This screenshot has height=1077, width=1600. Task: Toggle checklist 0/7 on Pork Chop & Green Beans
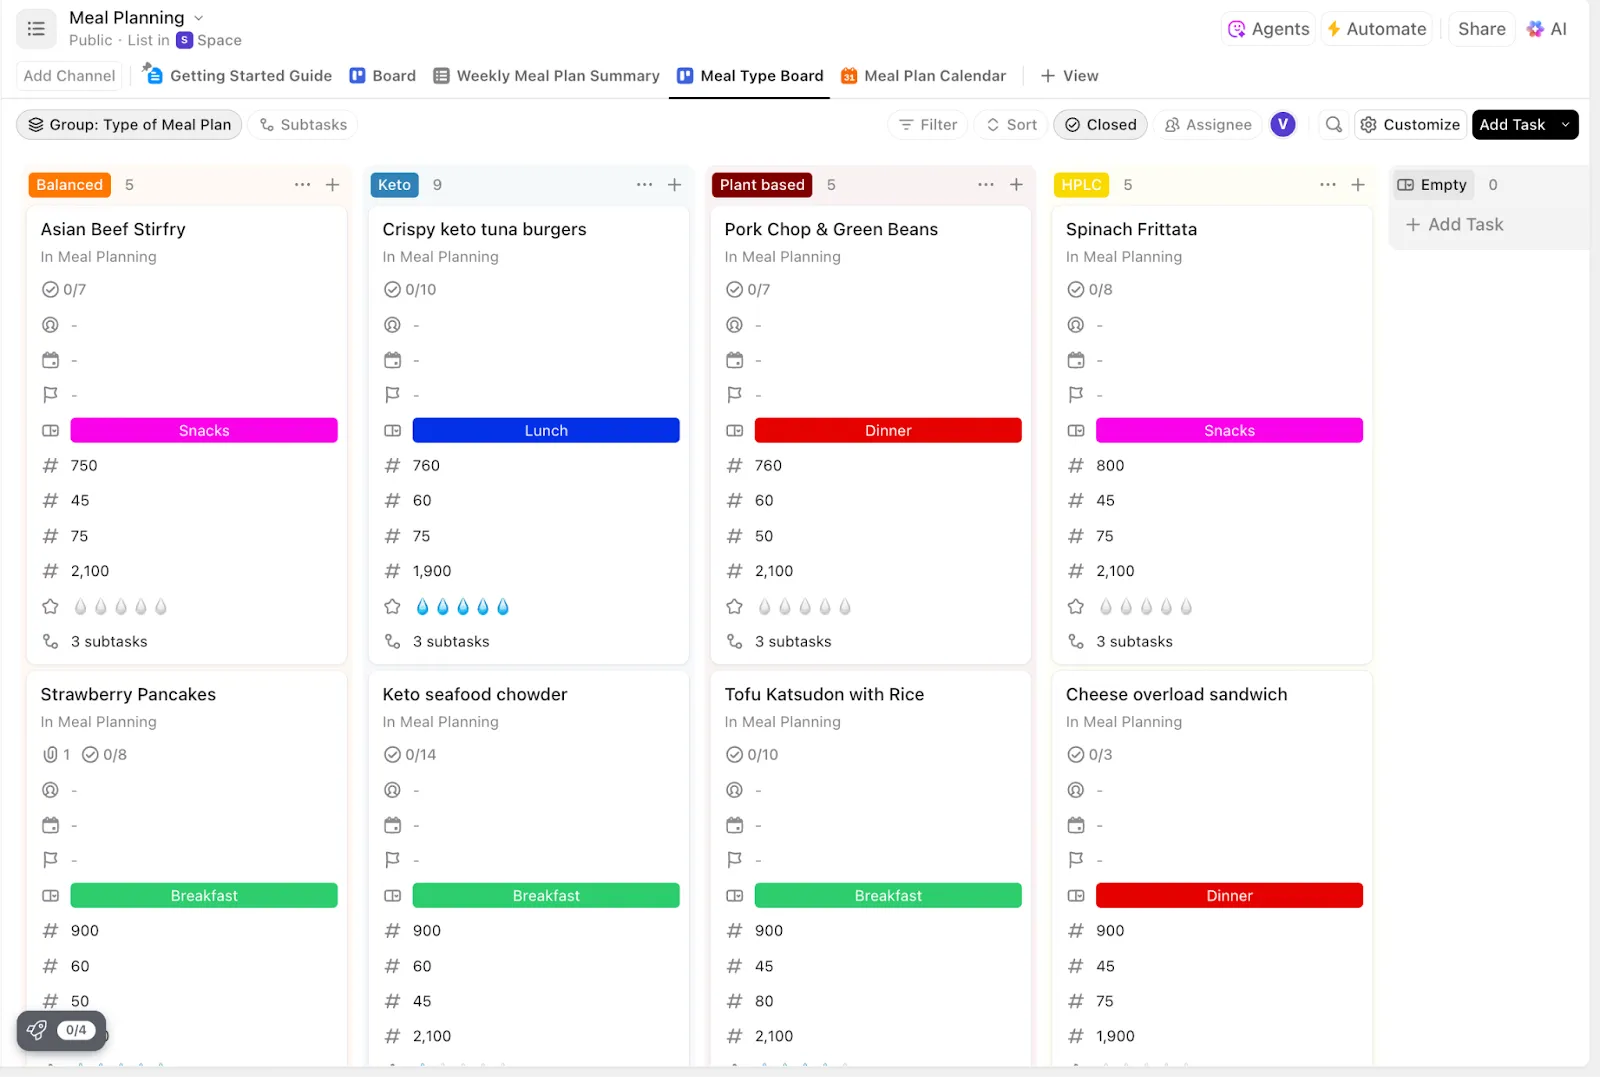(748, 290)
